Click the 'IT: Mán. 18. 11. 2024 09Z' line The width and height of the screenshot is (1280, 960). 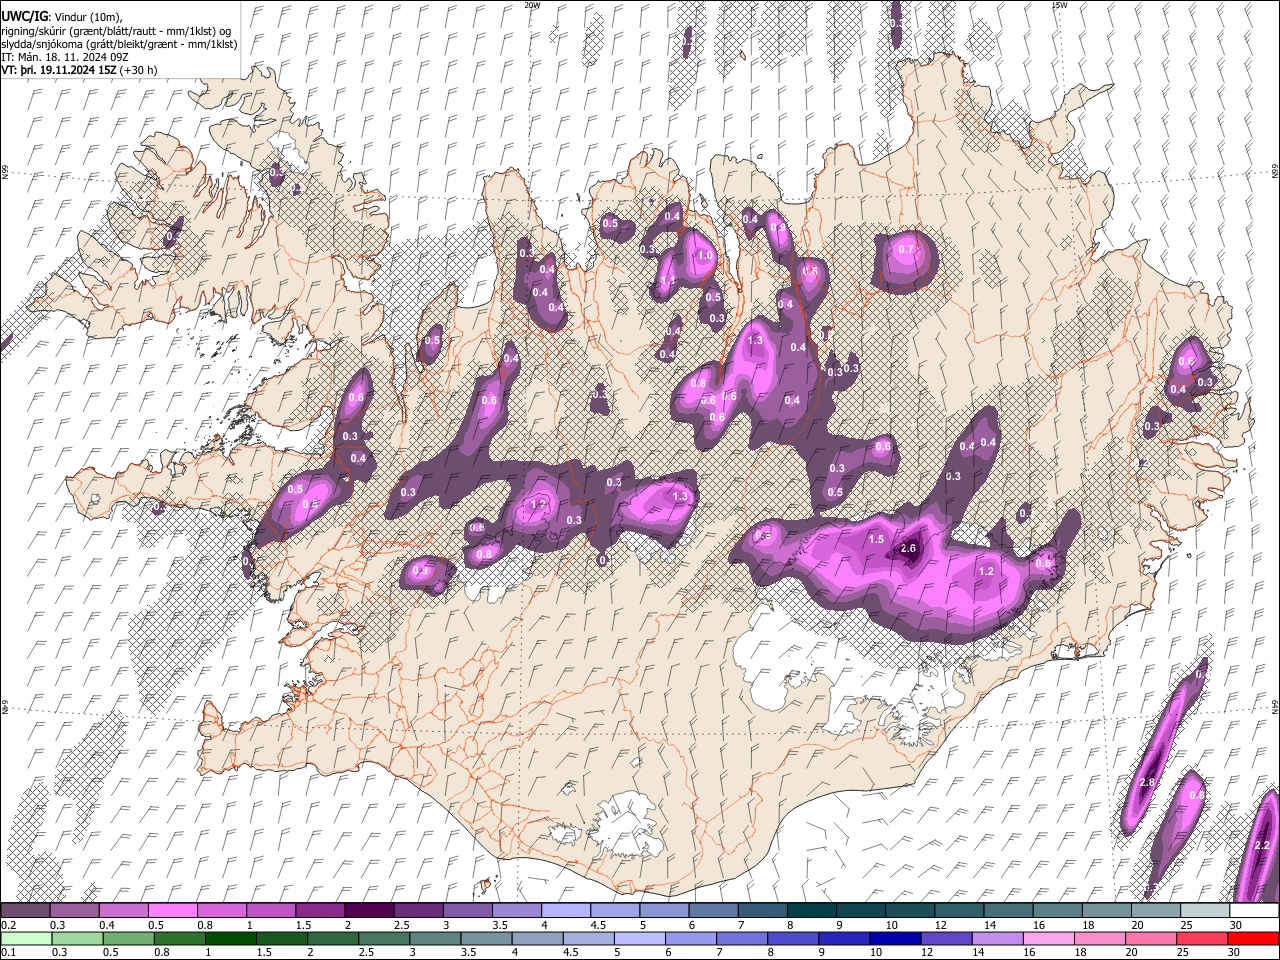pos(63,57)
